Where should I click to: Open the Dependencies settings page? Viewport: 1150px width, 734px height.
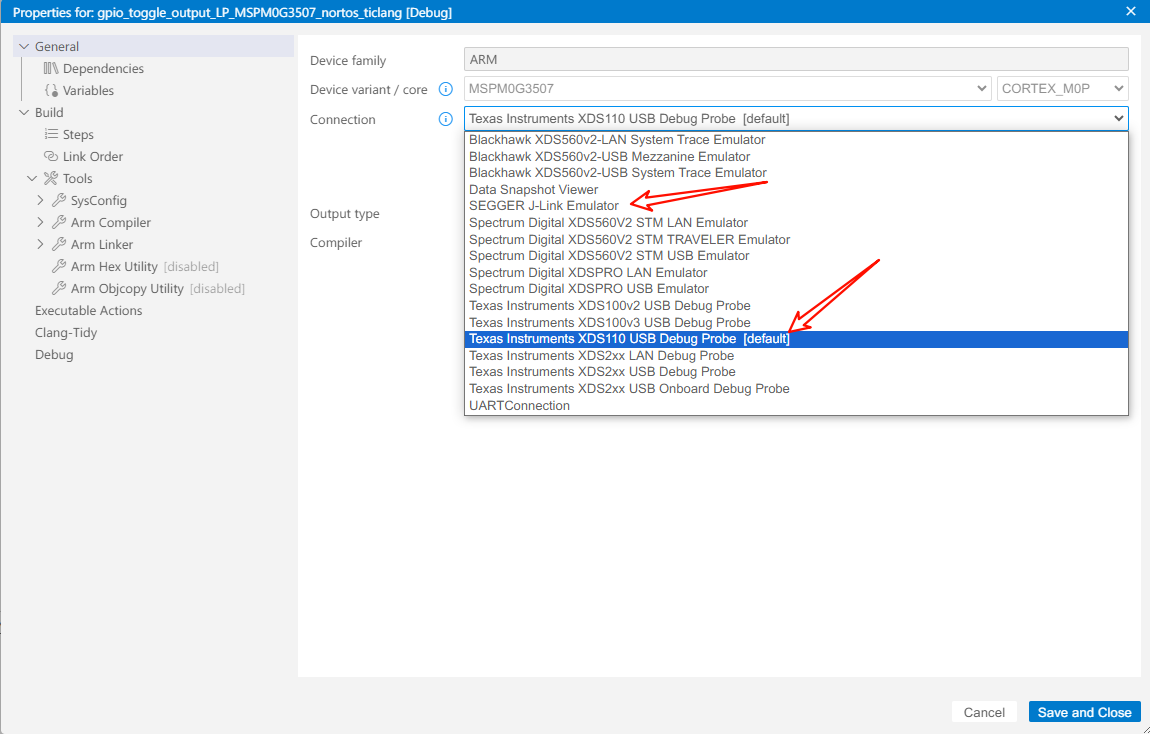coord(103,68)
